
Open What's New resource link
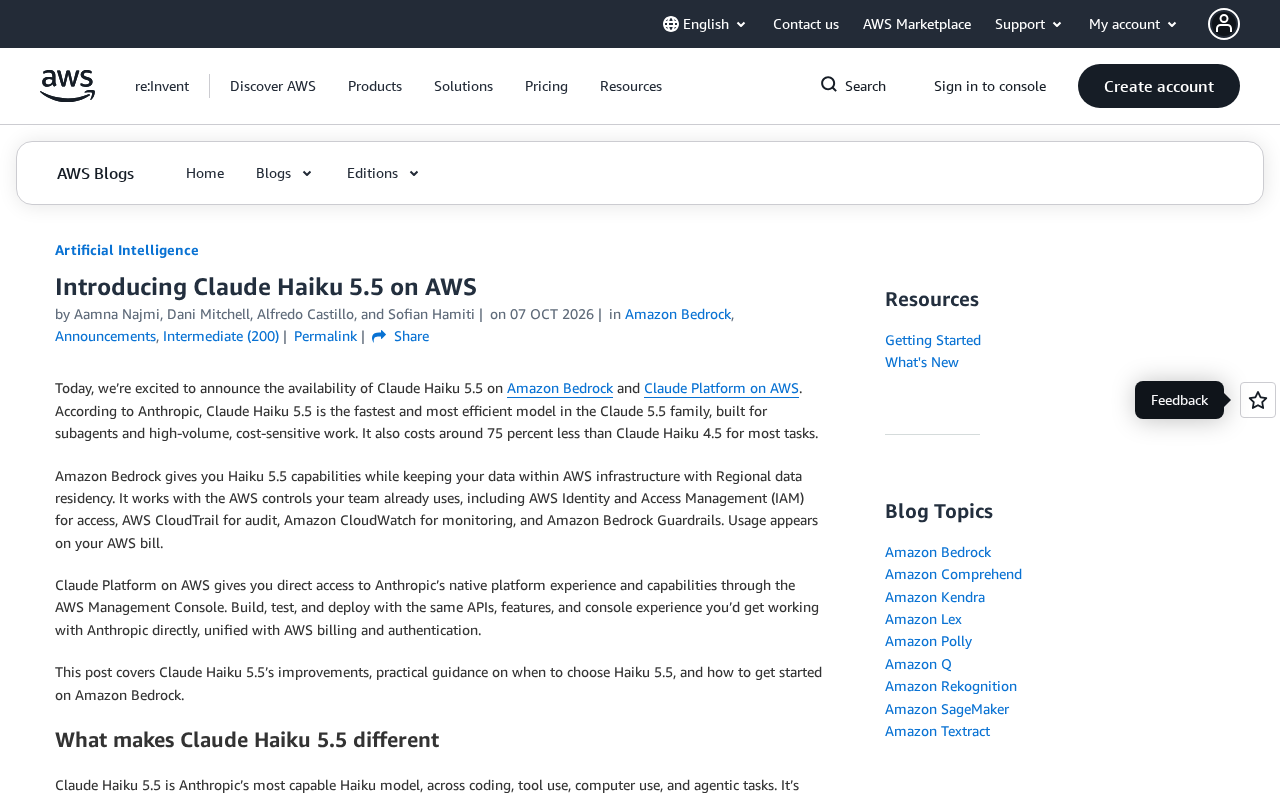click(x=922, y=362)
